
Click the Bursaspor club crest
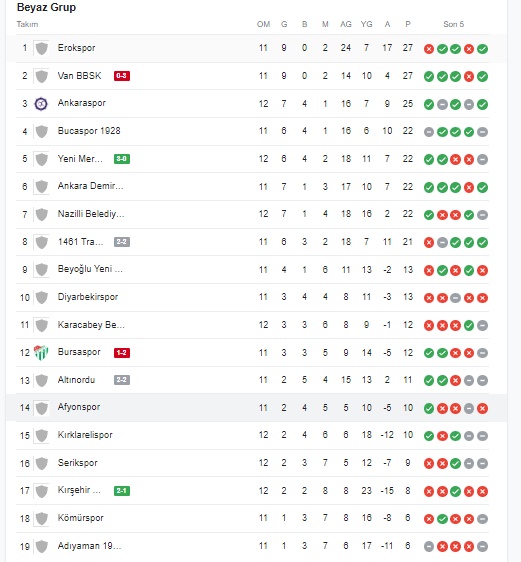click(x=41, y=353)
